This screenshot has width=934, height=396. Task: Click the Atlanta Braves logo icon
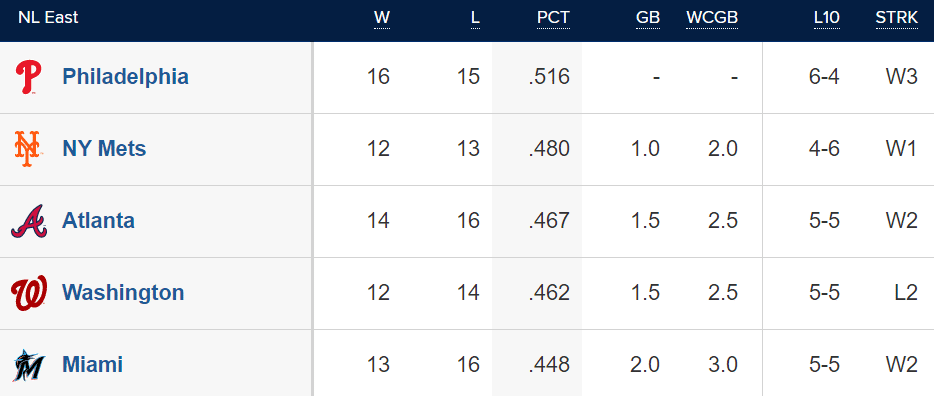[x=29, y=221]
